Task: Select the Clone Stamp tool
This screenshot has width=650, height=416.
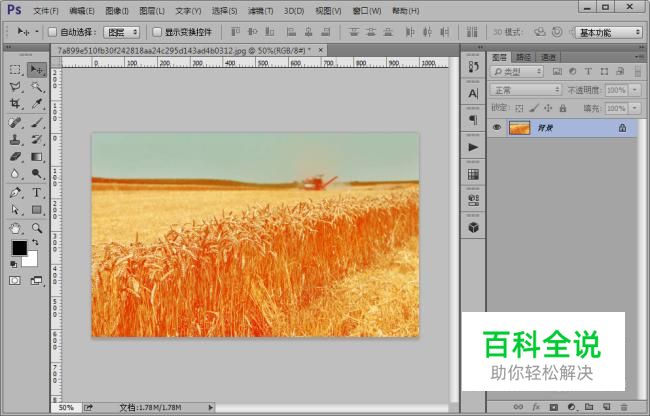Action: [15, 140]
